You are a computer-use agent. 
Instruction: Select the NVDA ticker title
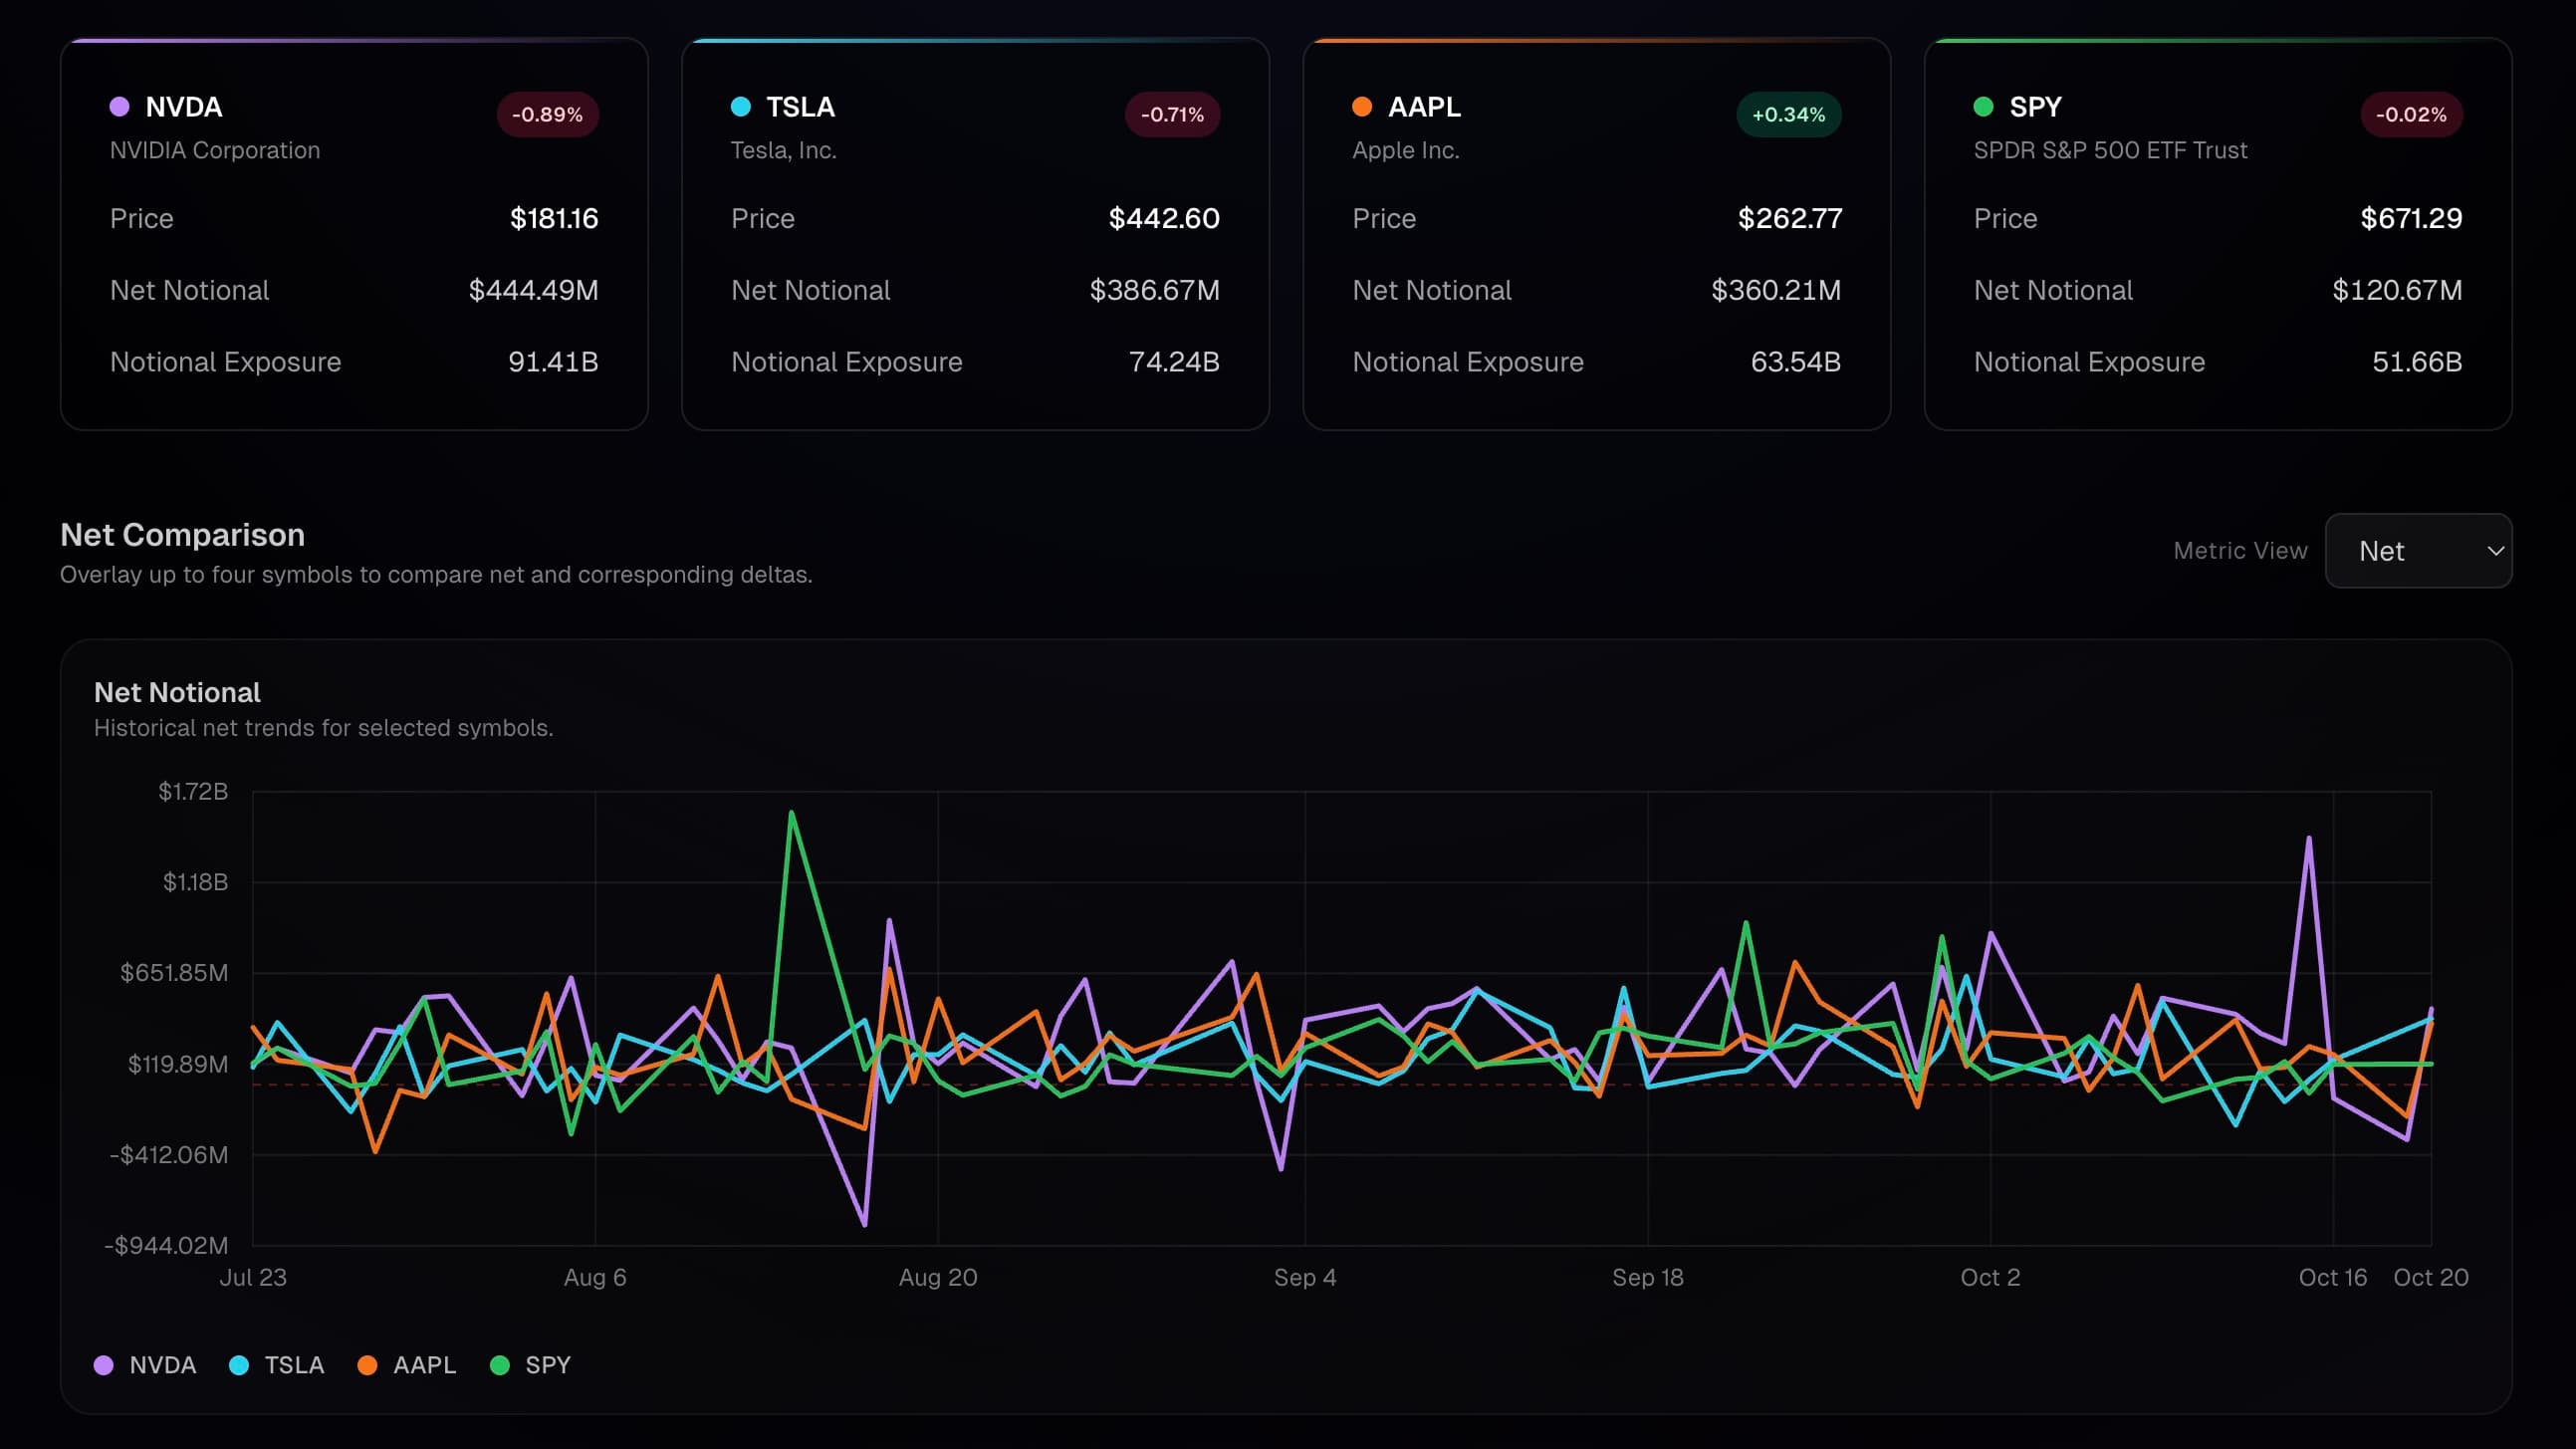(184, 107)
